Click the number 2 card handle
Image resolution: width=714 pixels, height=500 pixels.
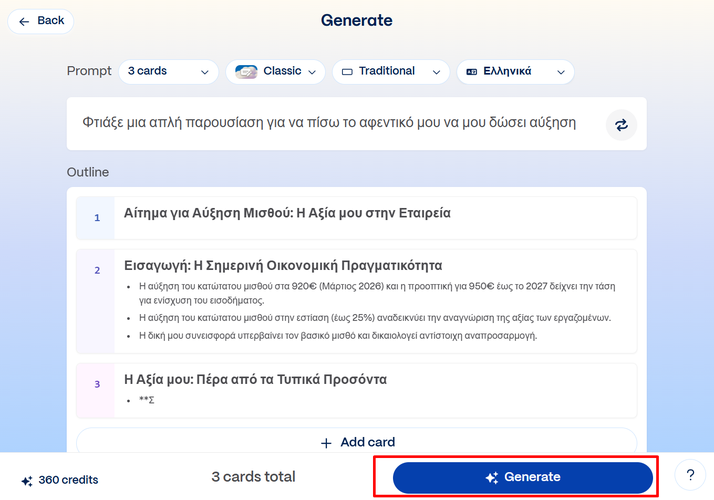coord(97,270)
